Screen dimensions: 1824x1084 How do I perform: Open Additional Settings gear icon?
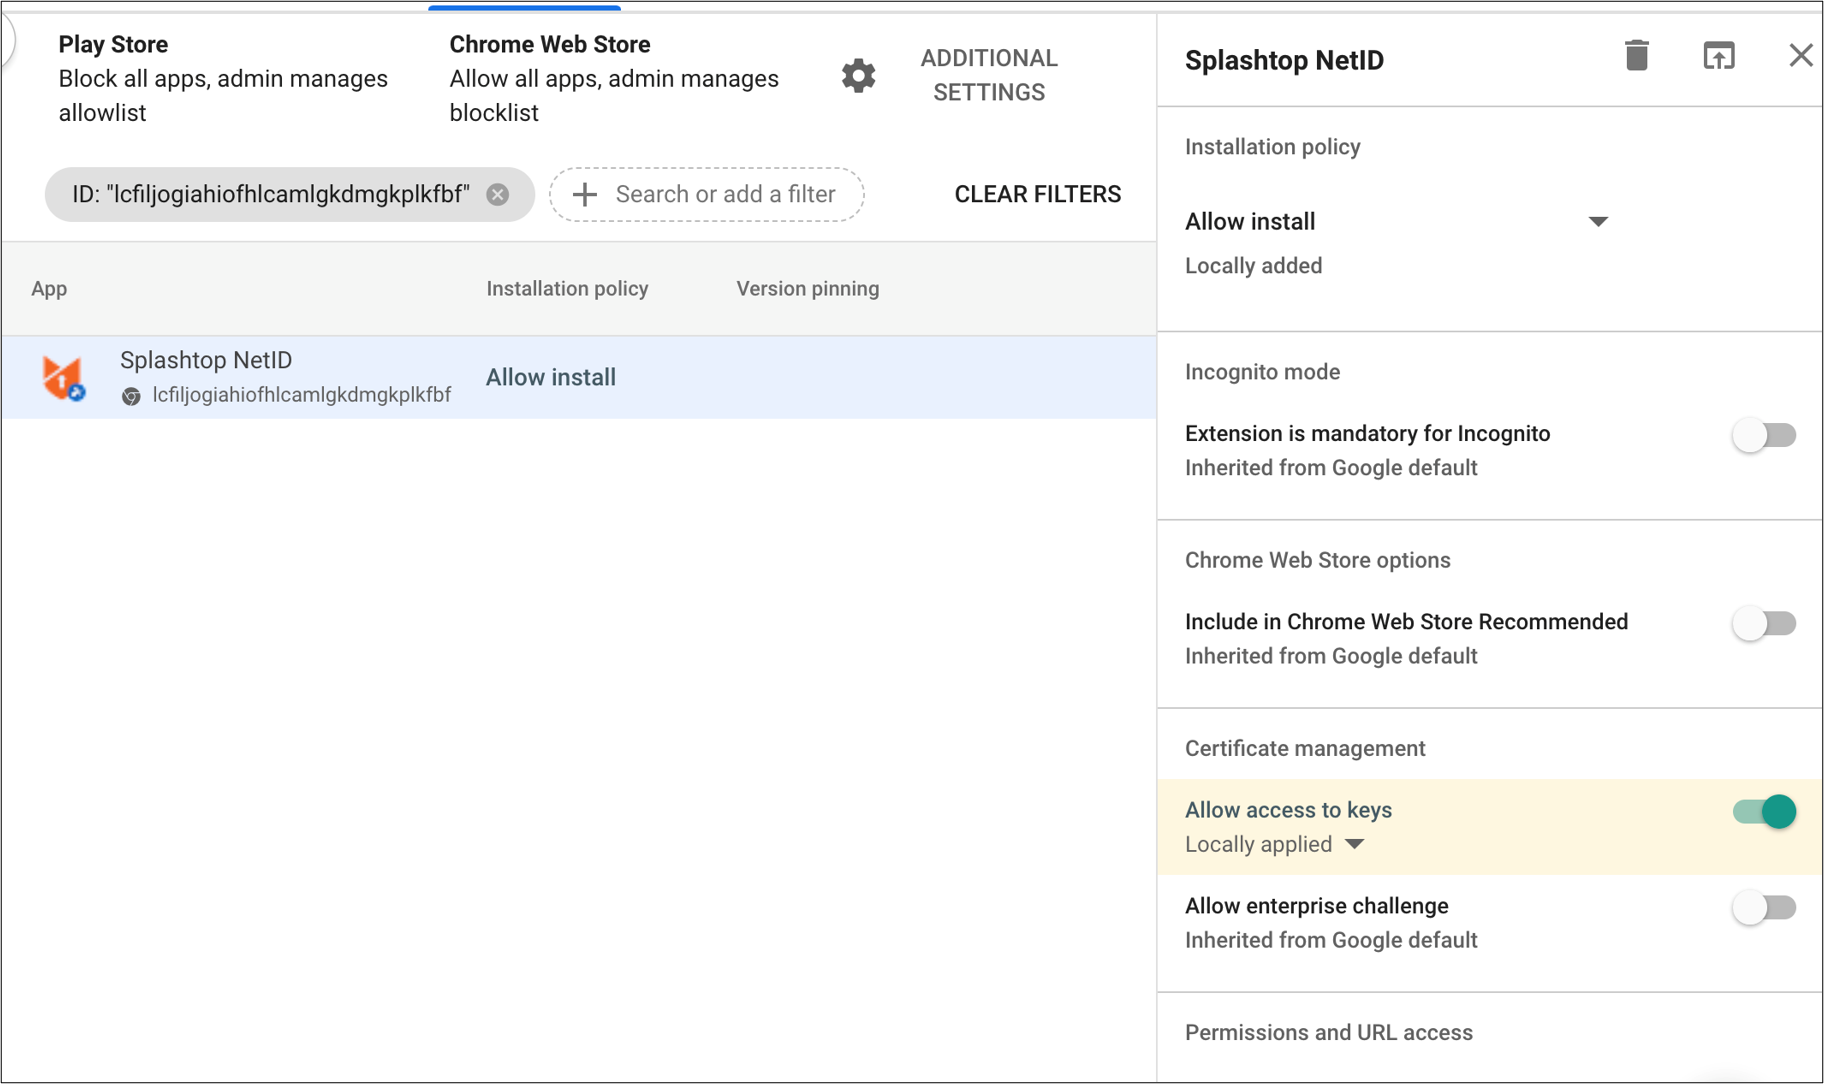(x=858, y=76)
